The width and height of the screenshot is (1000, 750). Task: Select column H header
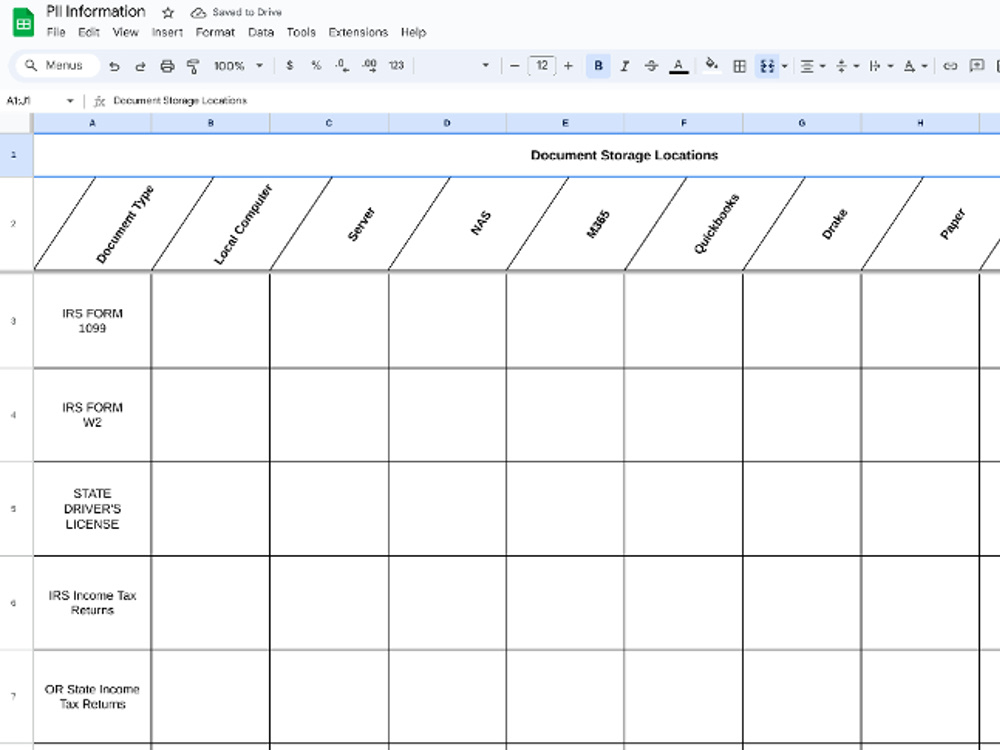click(x=920, y=123)
